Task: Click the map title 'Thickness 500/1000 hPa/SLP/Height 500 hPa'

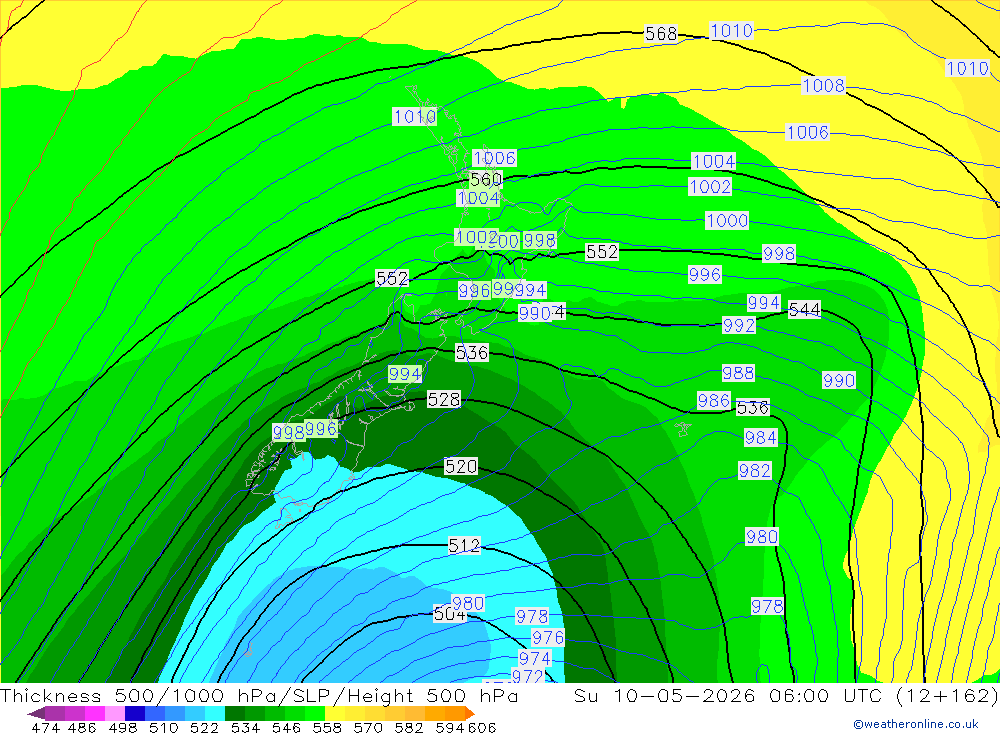Action: click(259, 695)
